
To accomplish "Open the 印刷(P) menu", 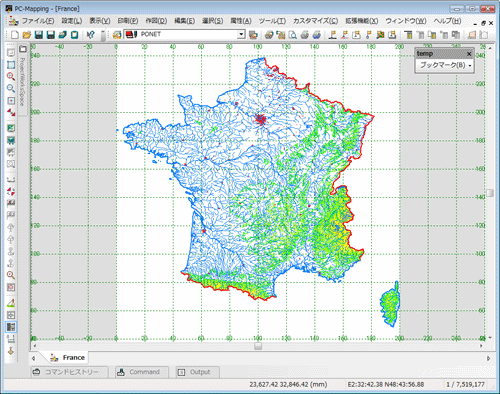I will click(128, 21).
